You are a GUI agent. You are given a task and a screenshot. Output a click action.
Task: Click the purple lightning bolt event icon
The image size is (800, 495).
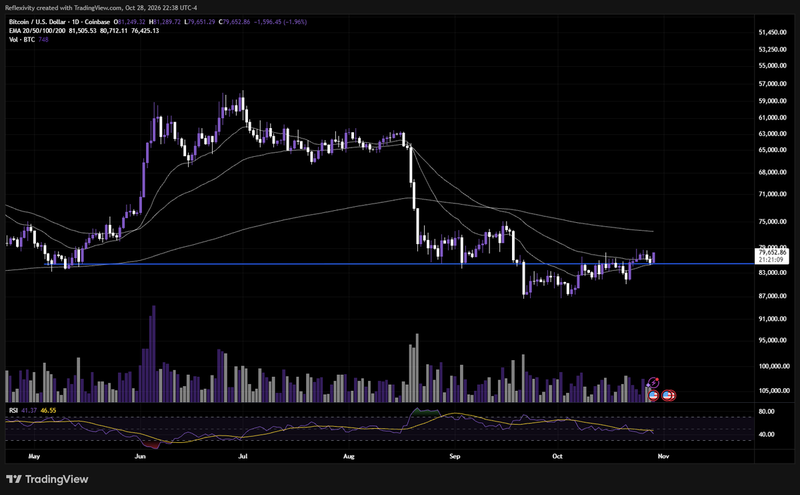pyautogui.click(x=654, y=382)
